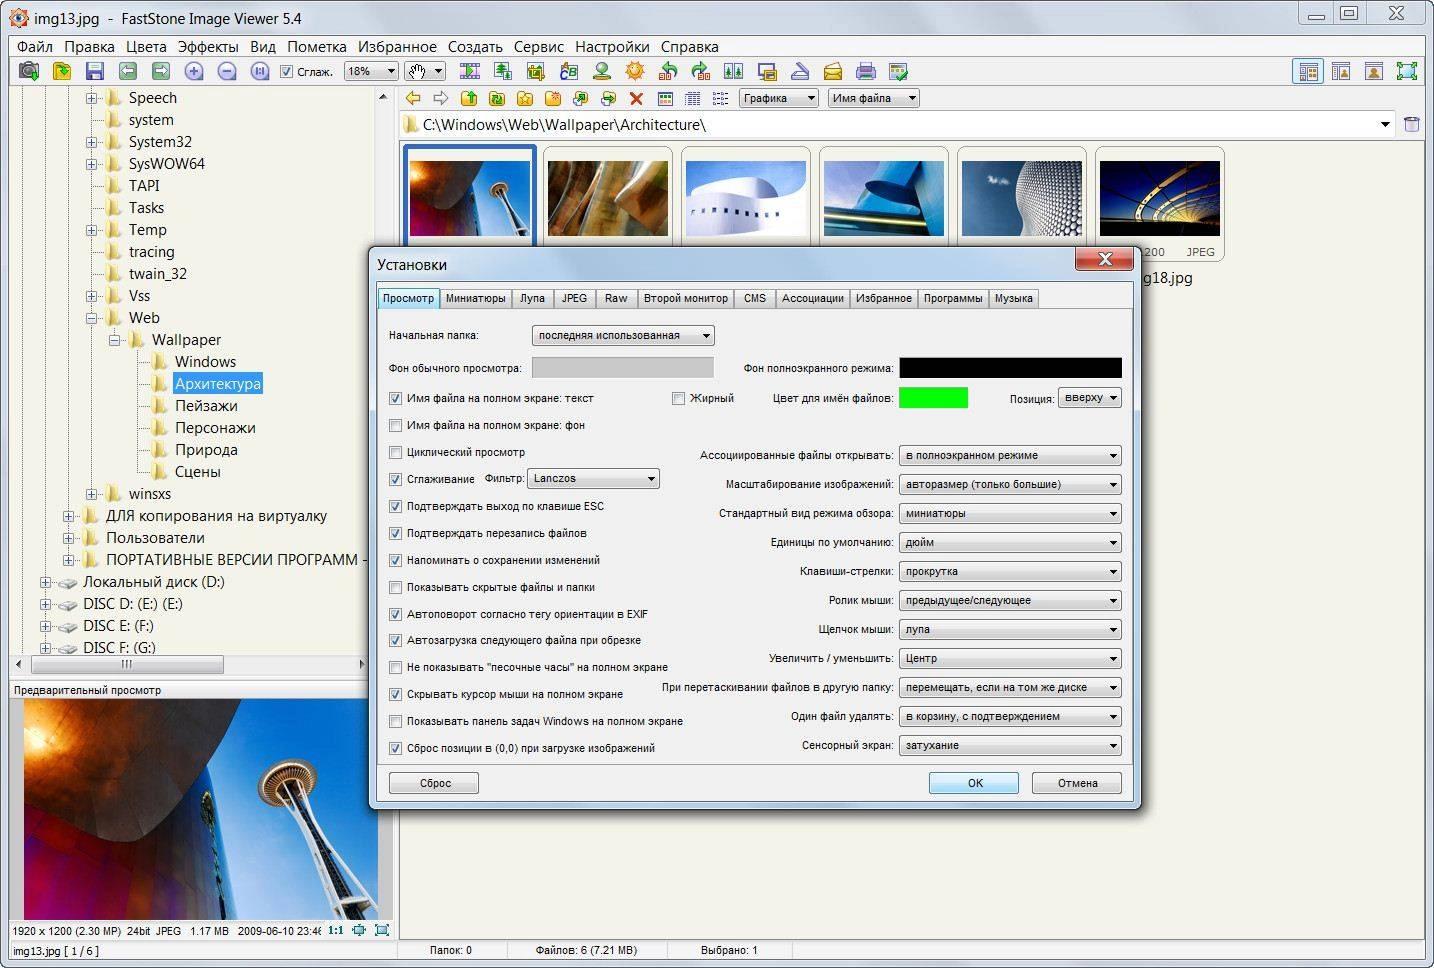The width and height of the screenshot is (1434, 968).
Task: Select the Пейзажи folder in tree
Action: point(206,406)
